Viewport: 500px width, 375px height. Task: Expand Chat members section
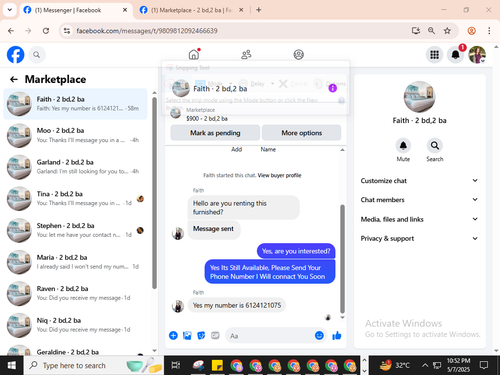point(419,200)
